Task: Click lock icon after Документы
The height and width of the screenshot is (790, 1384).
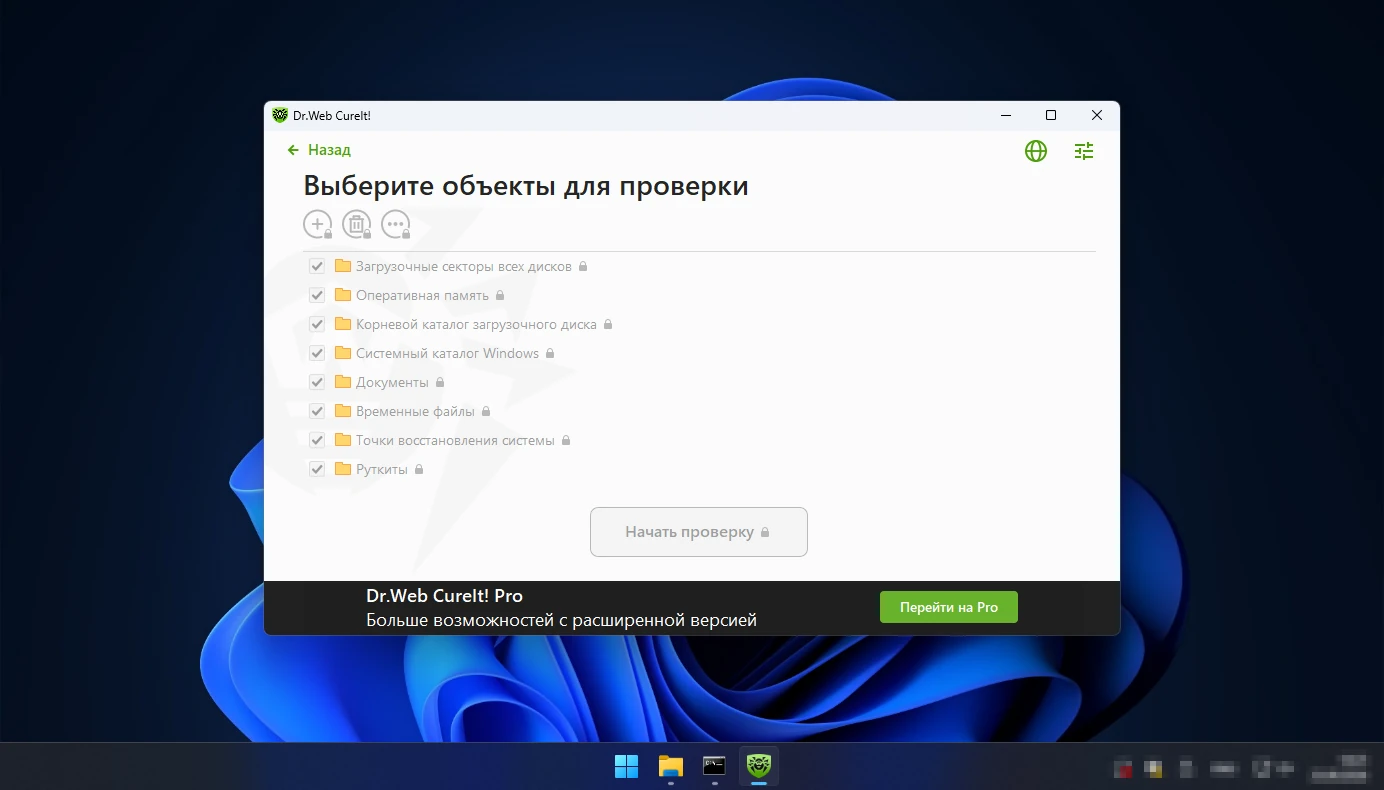Action: pyautogui.click(x=440, y=383)
